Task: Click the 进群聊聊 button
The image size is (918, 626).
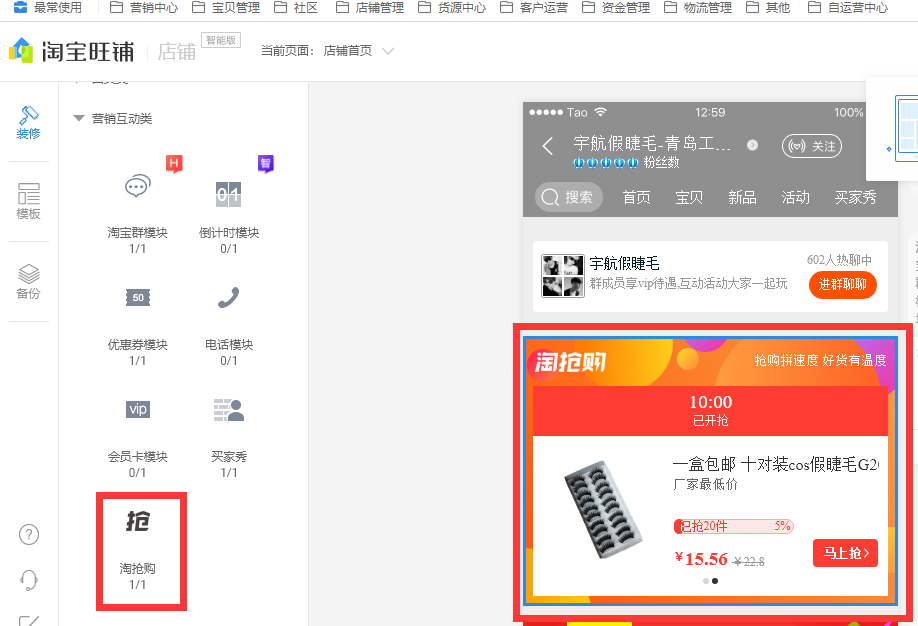Action: [x=842, y=285]
